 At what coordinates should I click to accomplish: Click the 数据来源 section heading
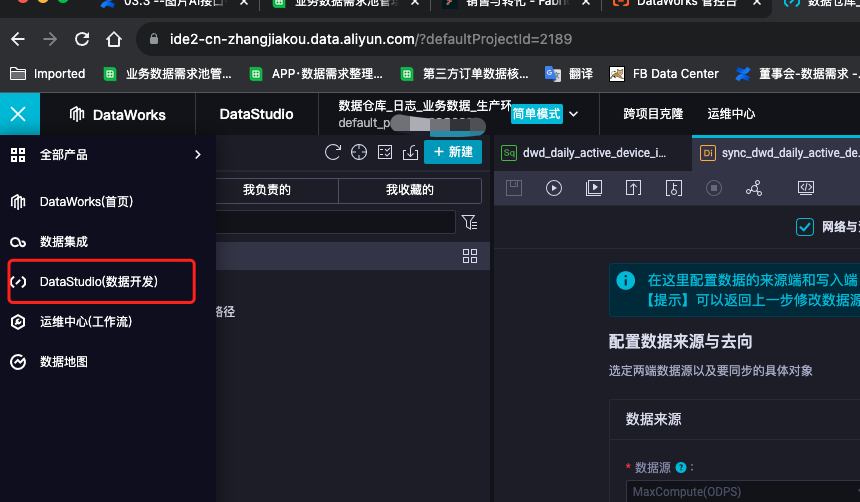click(x=653, y=419)
